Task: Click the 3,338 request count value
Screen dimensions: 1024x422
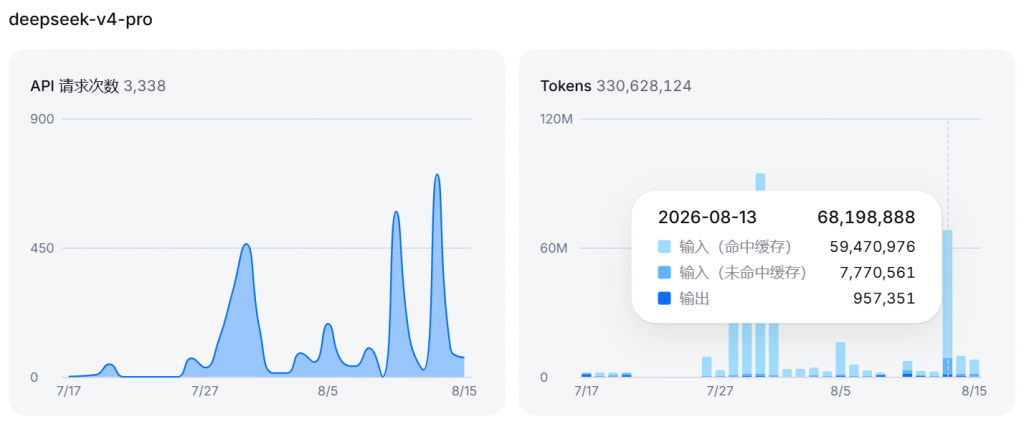Action: [x=144, y=86]
